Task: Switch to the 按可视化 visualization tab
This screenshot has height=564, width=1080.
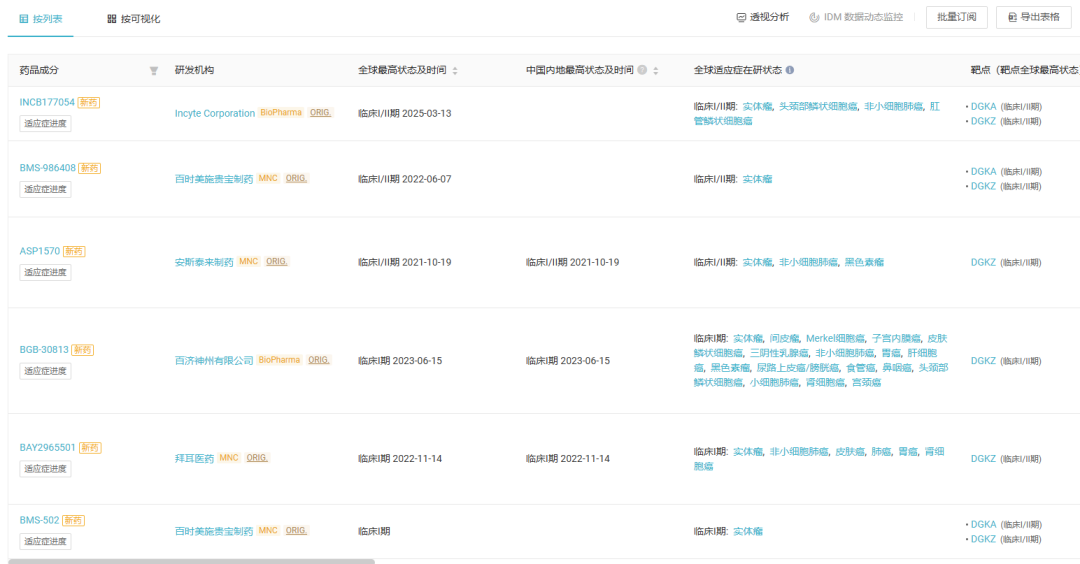Action: tap(134, 19)
